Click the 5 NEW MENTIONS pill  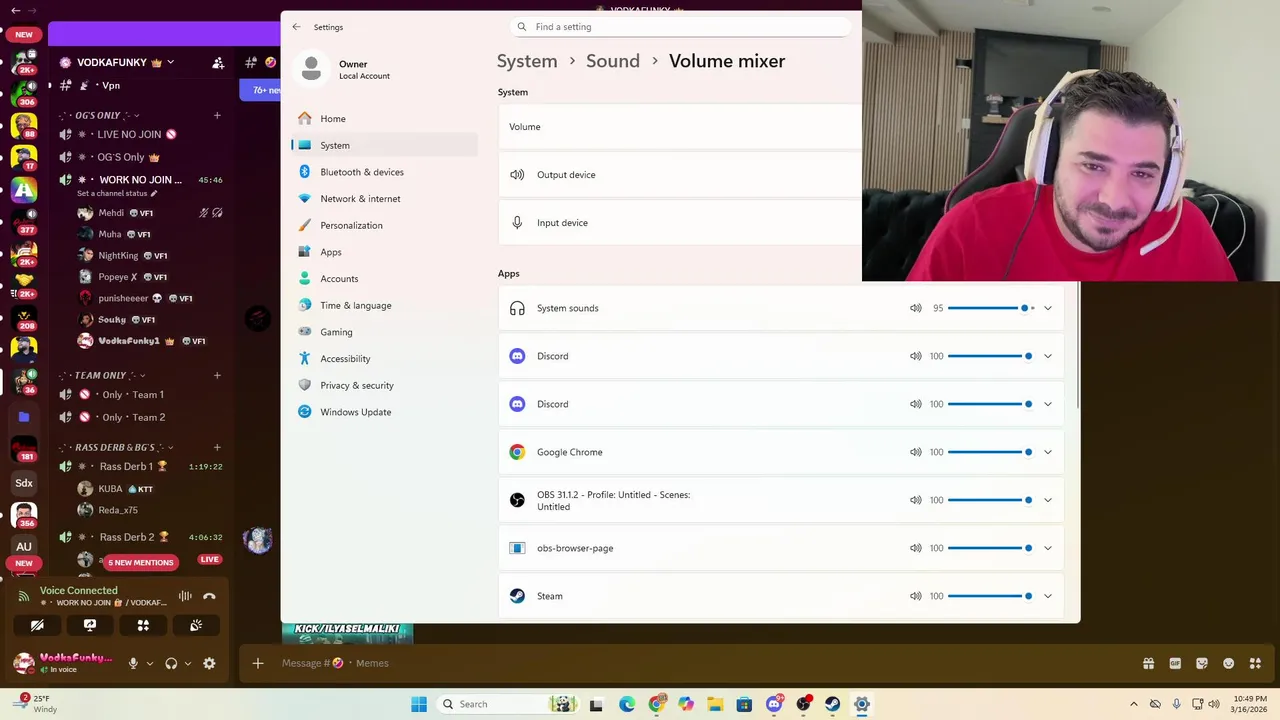coord(140,562)
